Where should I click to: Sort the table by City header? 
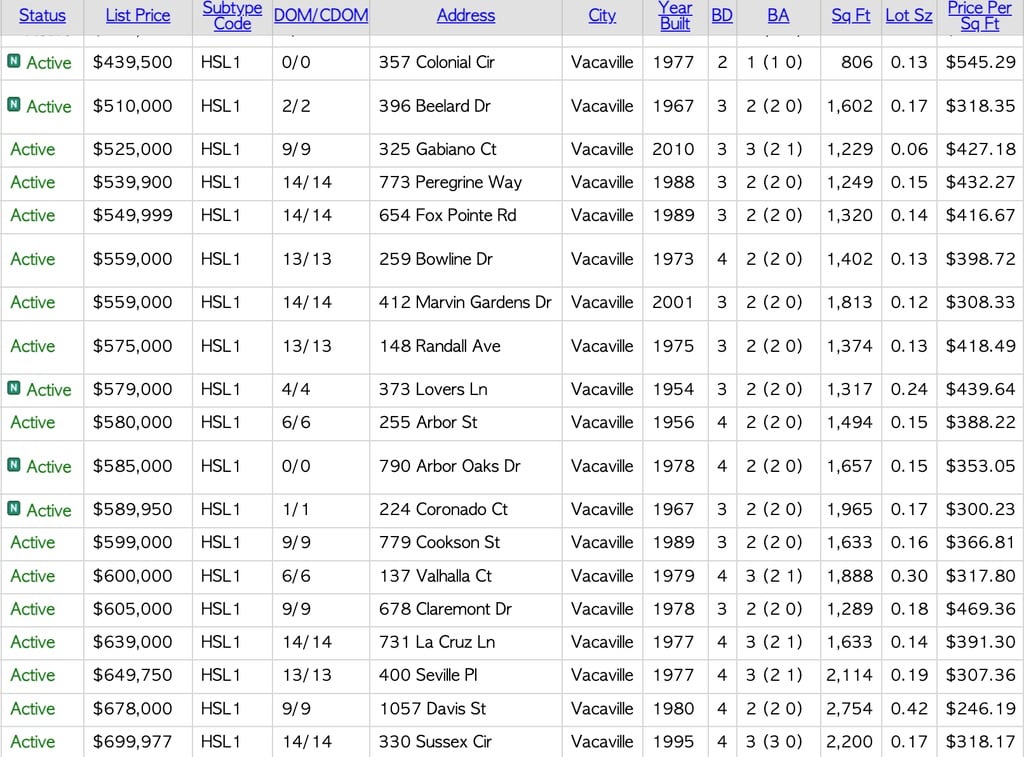tap(602, 15)
